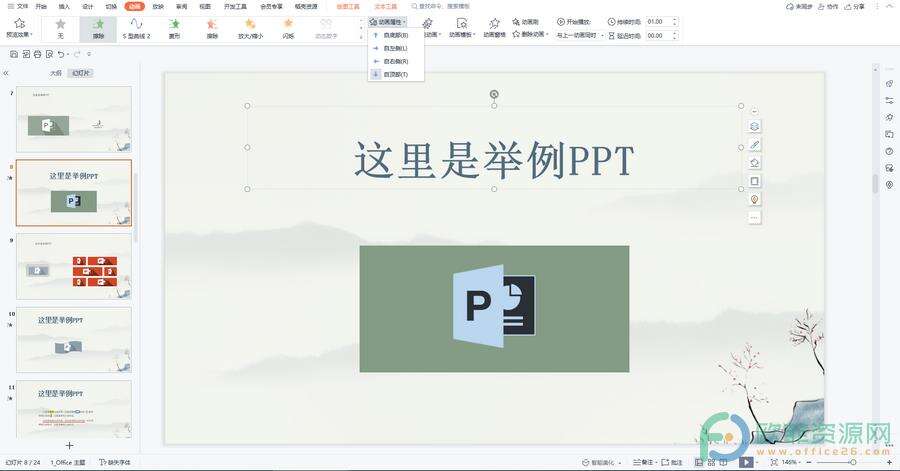Click the 批注 comments button in status bar
This screenshot has height=471, width=900.
[673, 462]
